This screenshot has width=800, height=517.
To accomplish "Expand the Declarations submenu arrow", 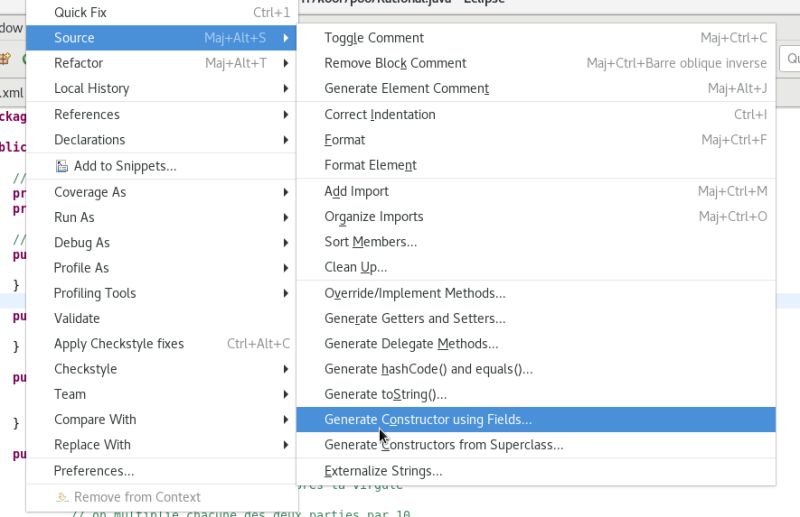I will [x=286, y=140].
